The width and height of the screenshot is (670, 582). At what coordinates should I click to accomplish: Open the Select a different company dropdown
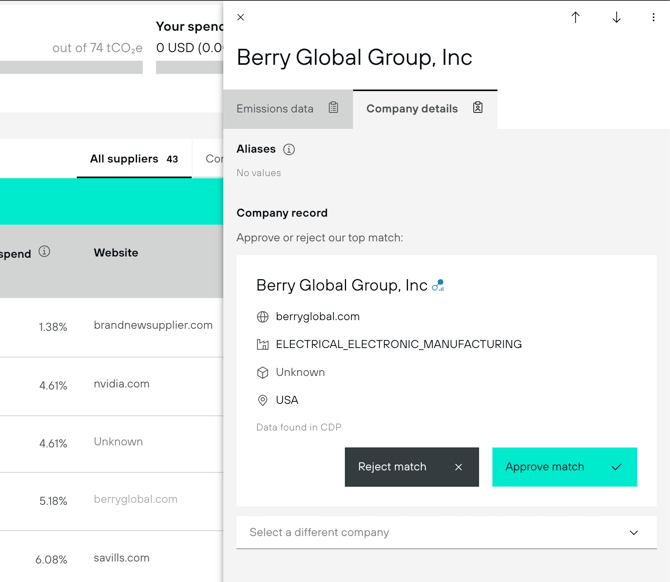pos(446,532)
